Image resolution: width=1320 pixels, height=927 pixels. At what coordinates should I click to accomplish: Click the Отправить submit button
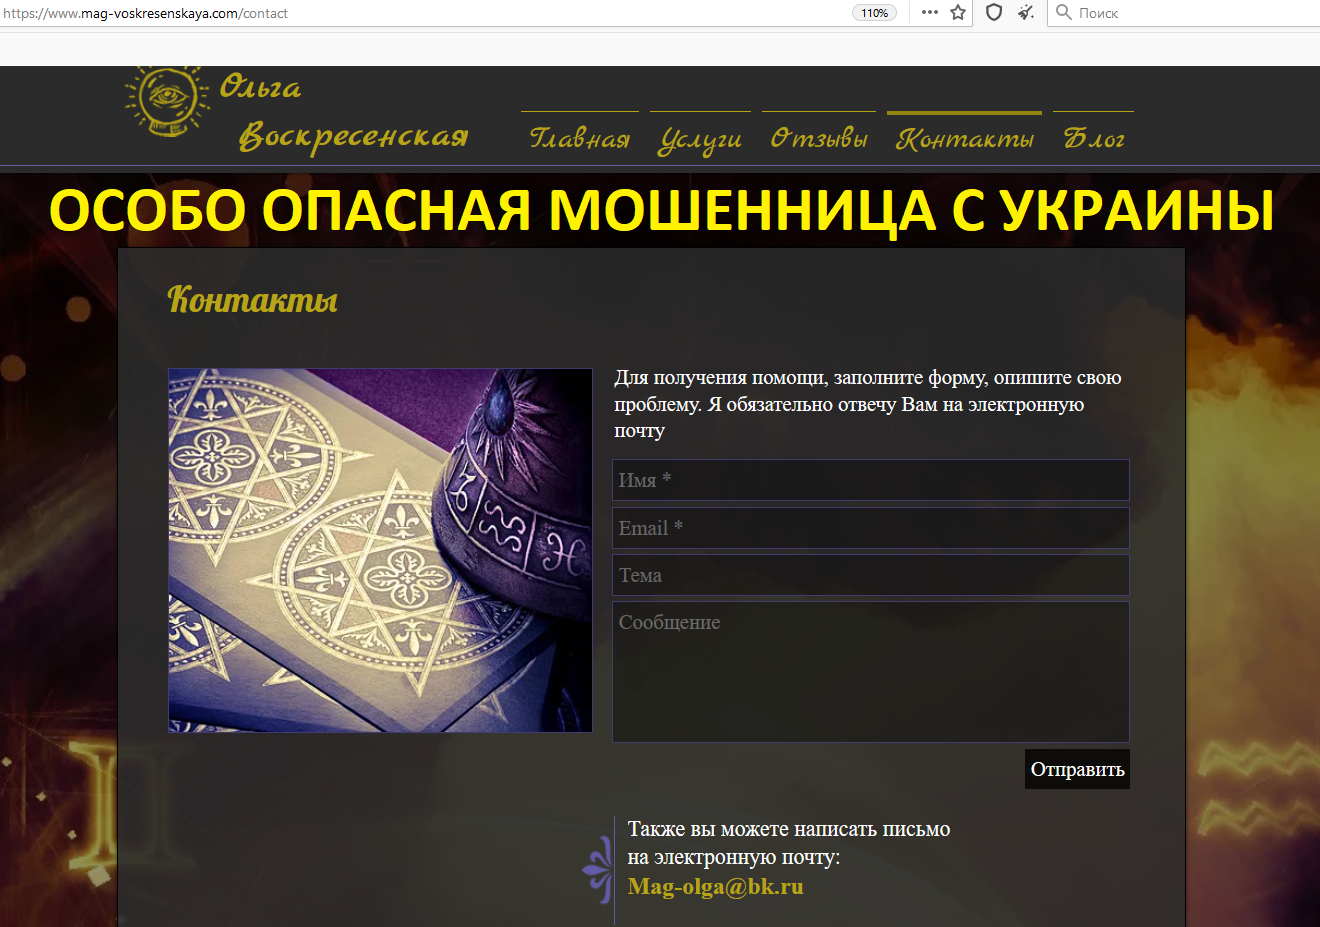pos(1077,769)
